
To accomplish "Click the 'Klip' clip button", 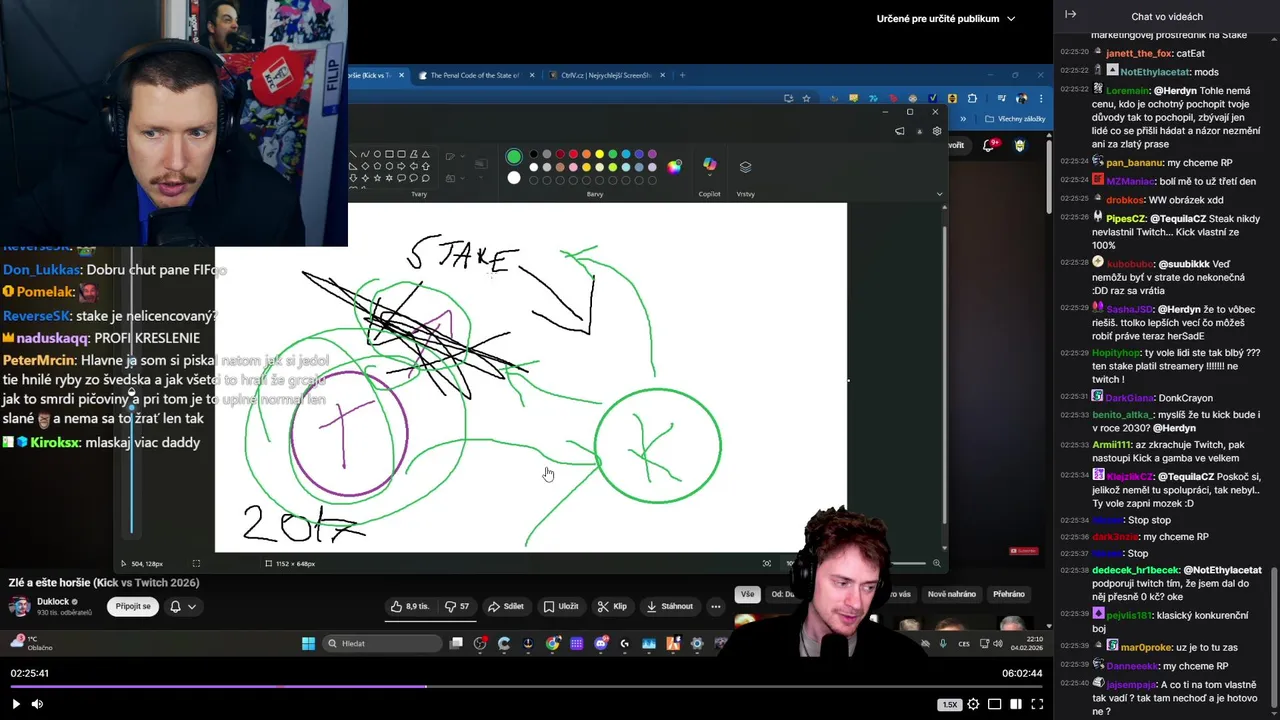I will pyautogui.click(x=612, y=606).
